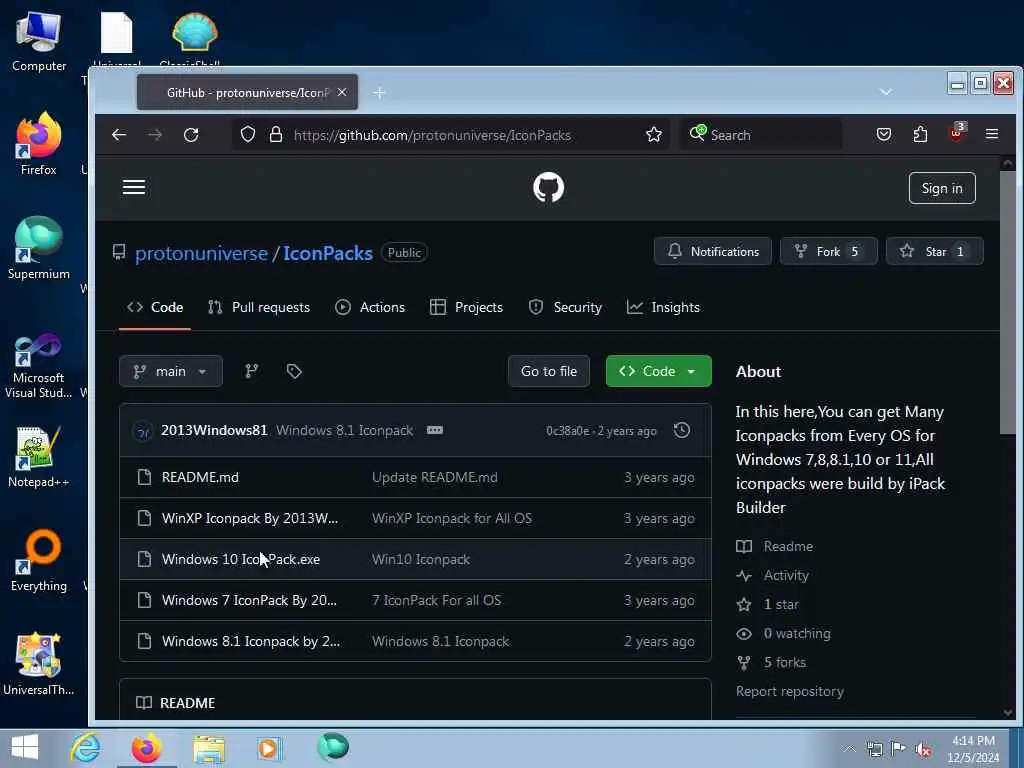Screen dimensions: 1024x768
Task: Click the 0c38a0e commit hash
Action: point(568,431)
